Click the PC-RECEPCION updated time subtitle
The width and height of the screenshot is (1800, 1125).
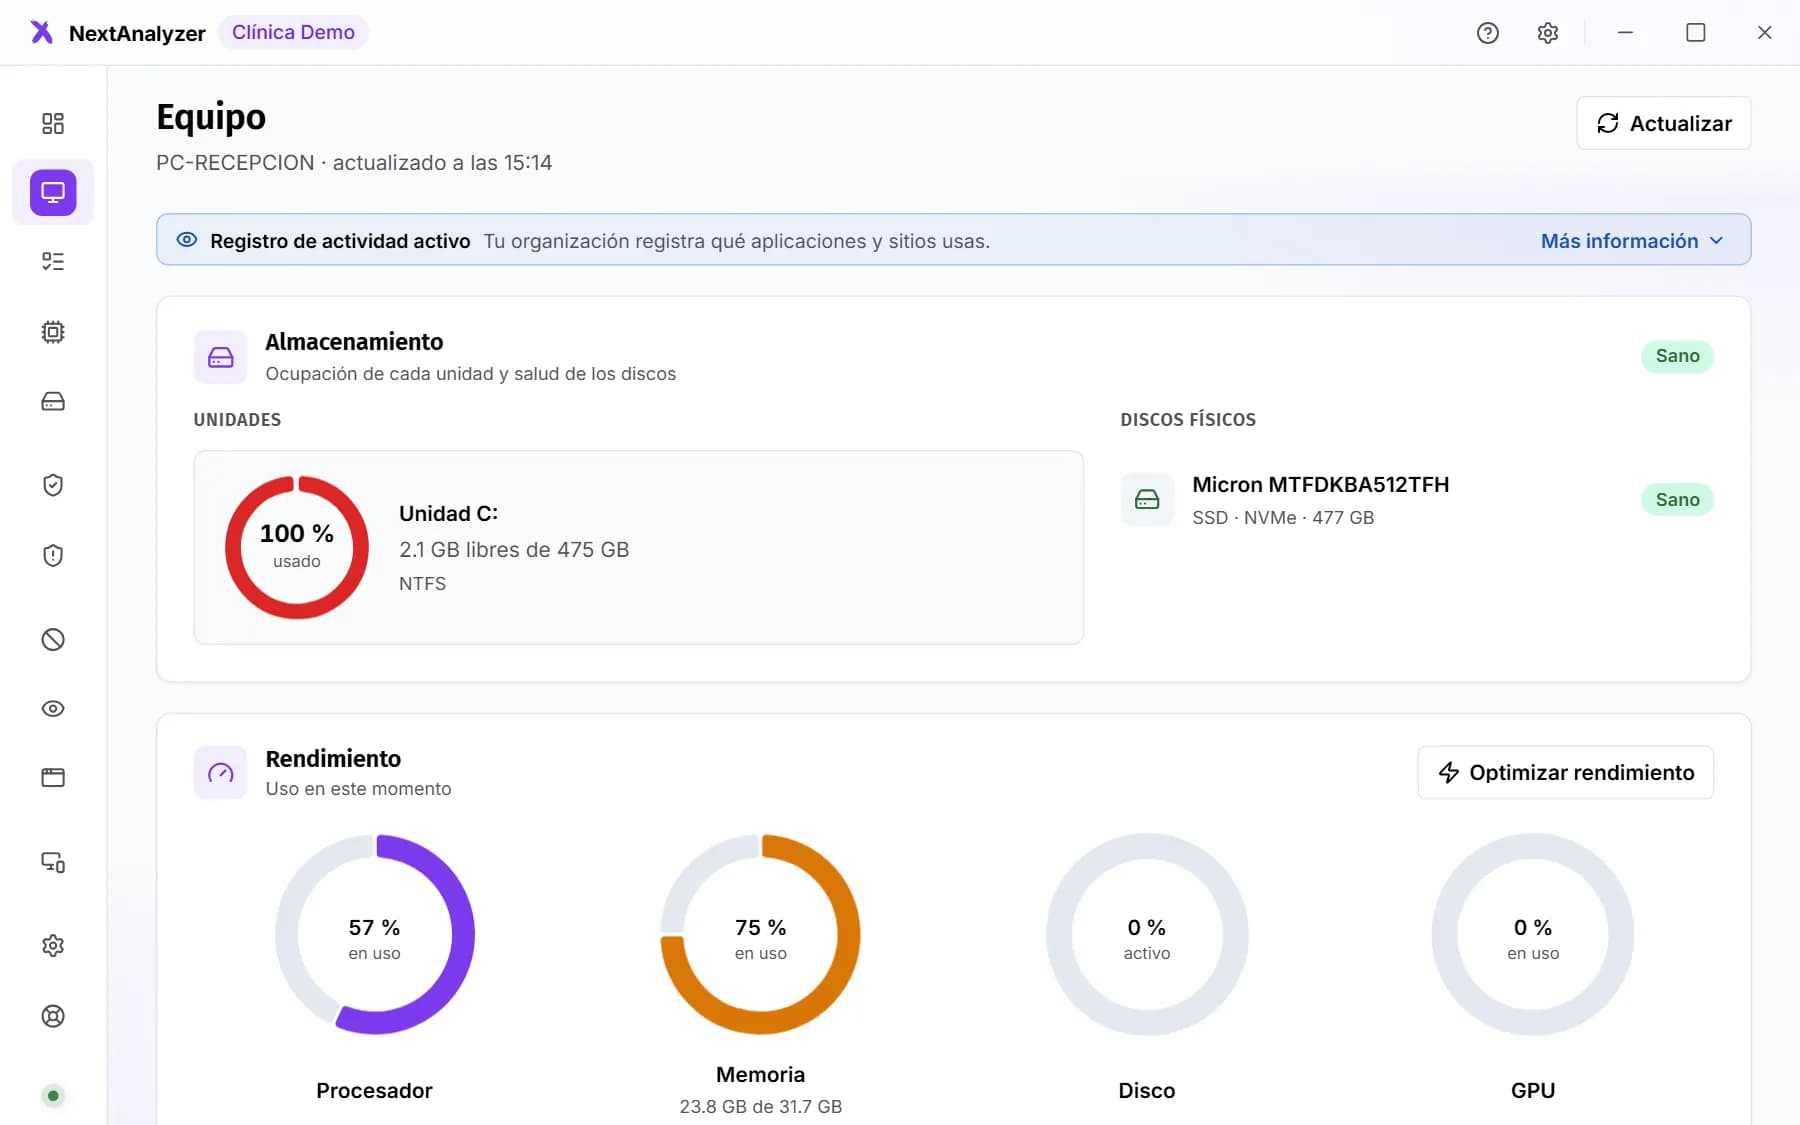pyautogui.click(x=354, y=163)
